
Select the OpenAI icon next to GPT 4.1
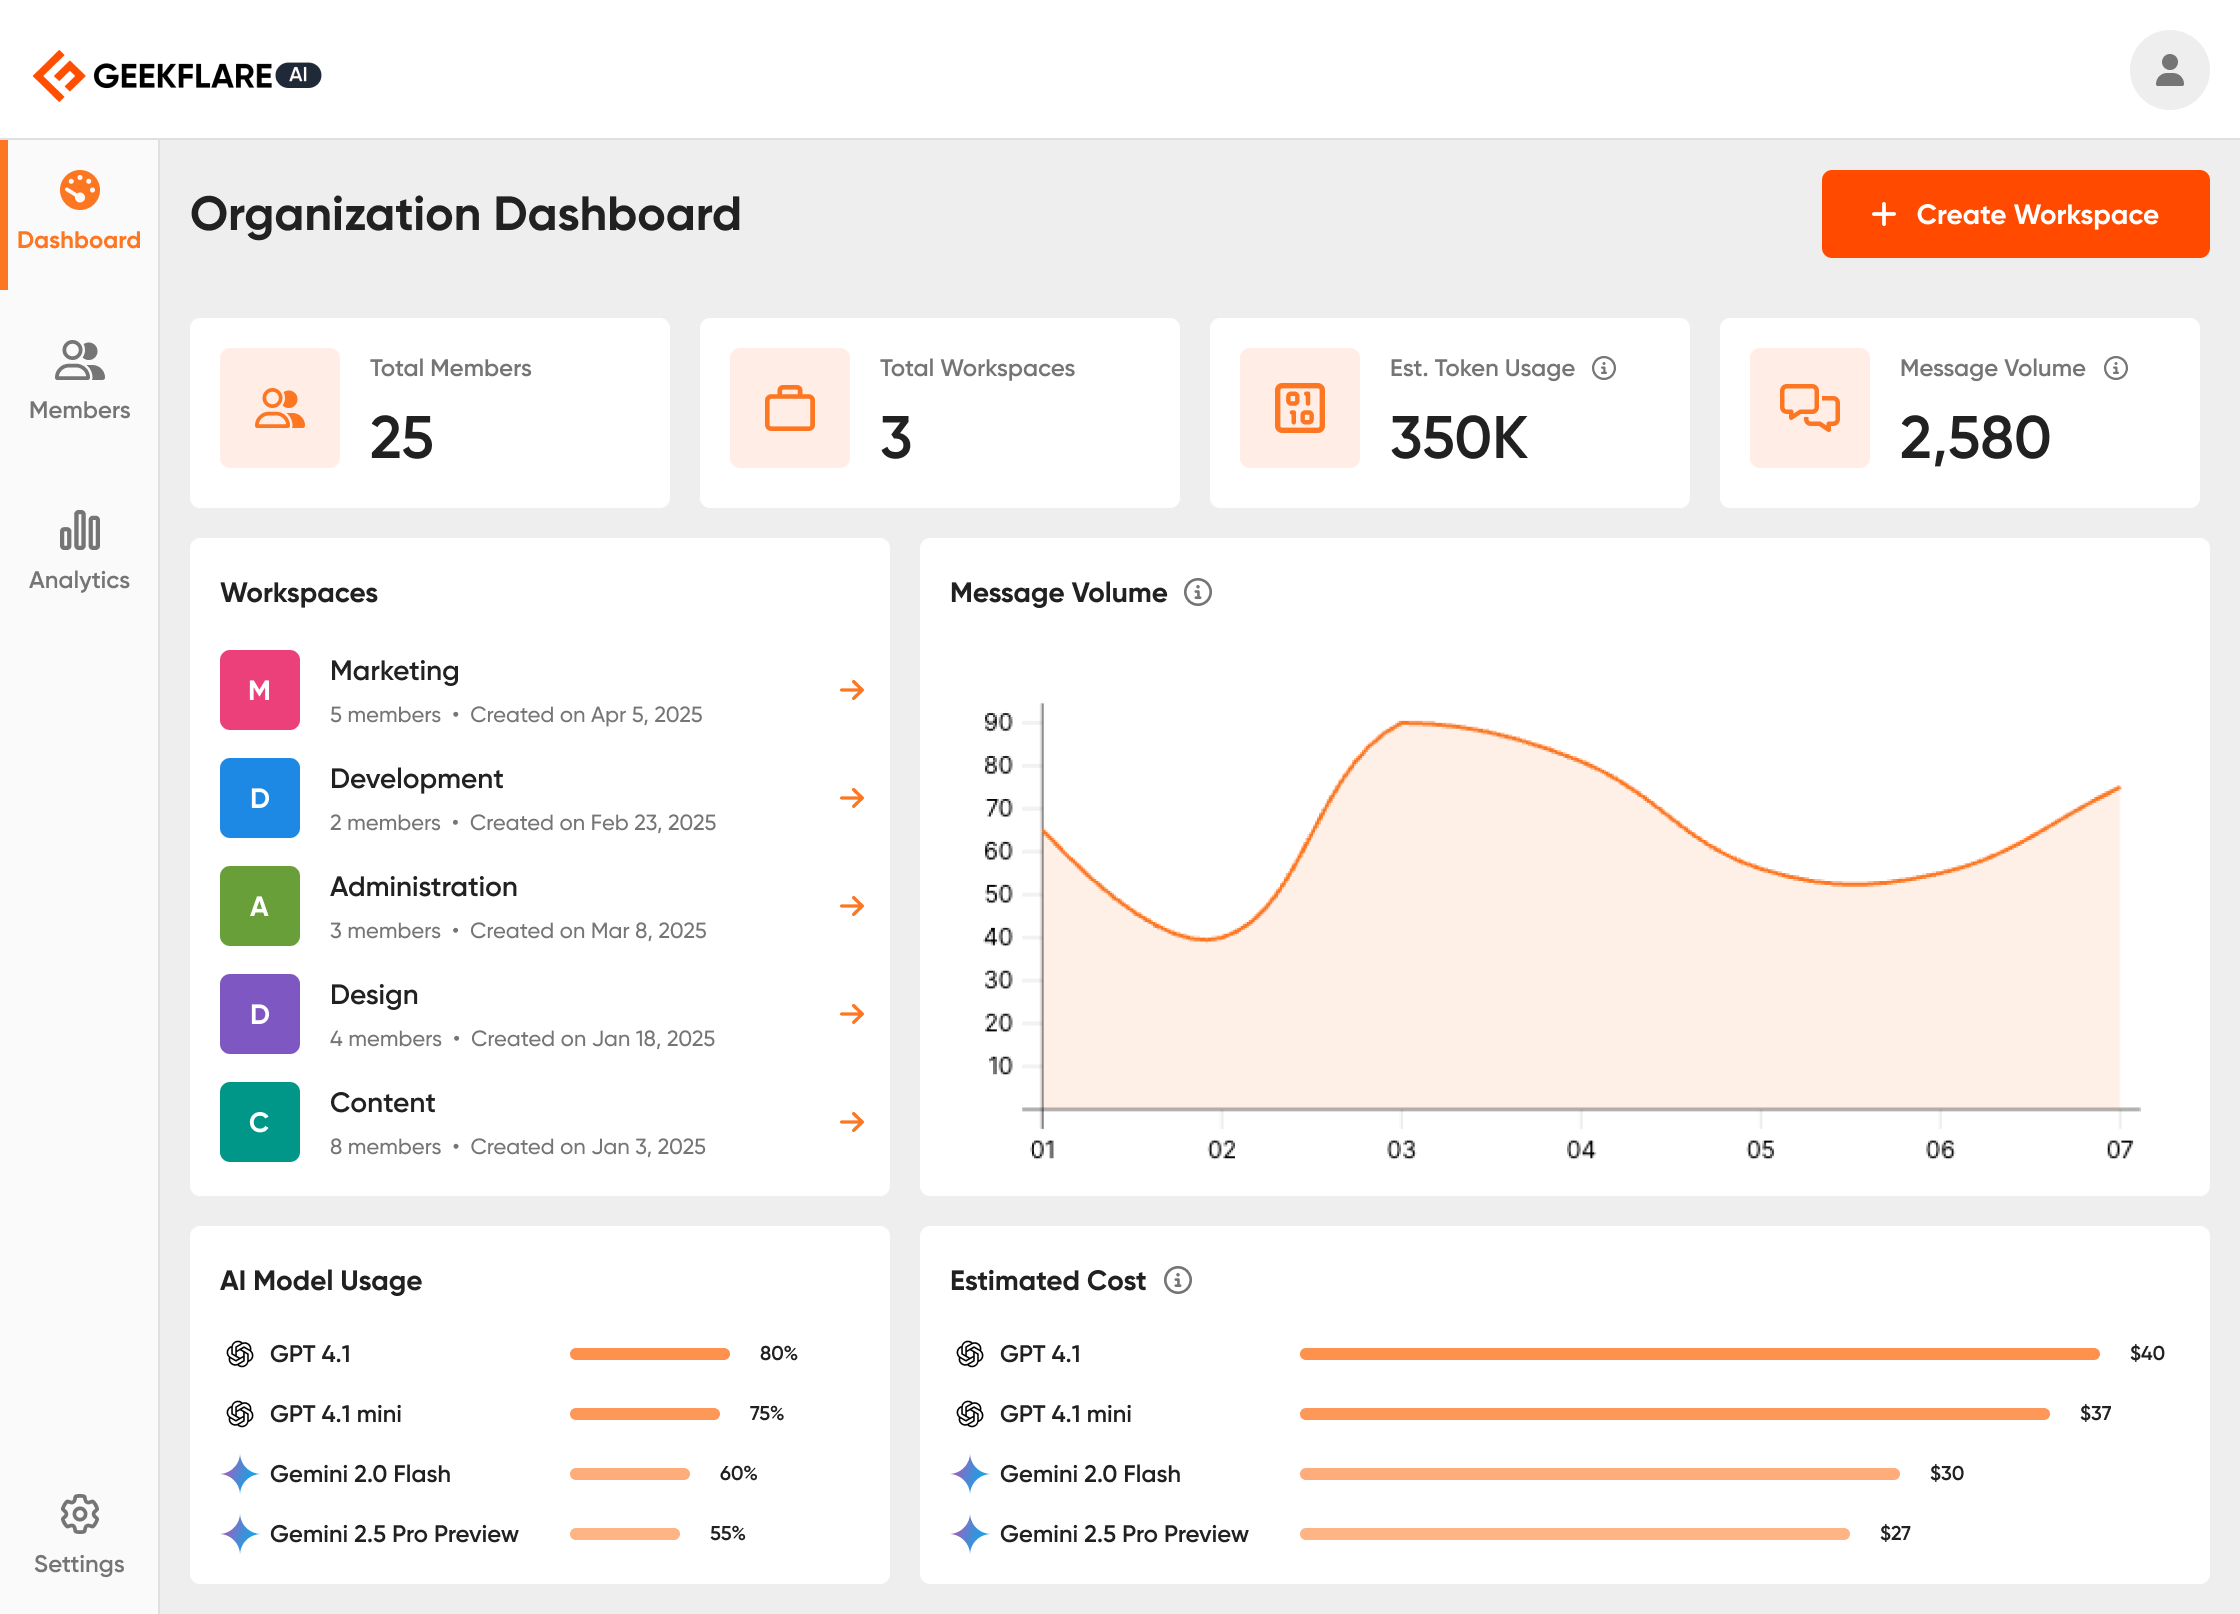click(x=240, y=1353)
